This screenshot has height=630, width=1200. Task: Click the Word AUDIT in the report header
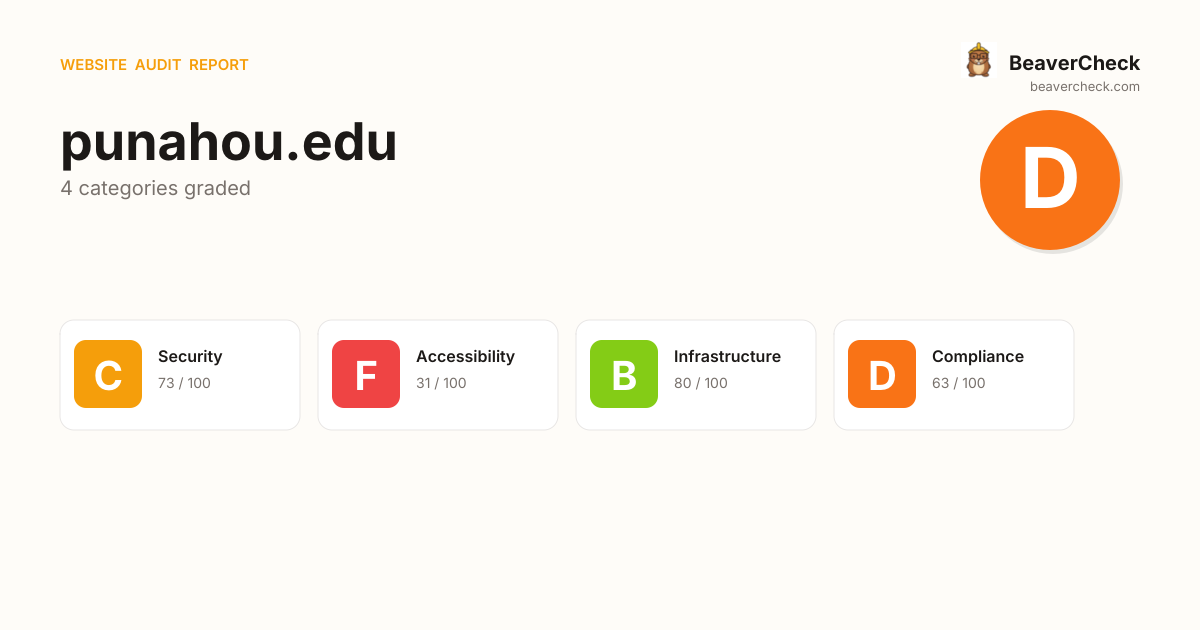click(158, 65)
